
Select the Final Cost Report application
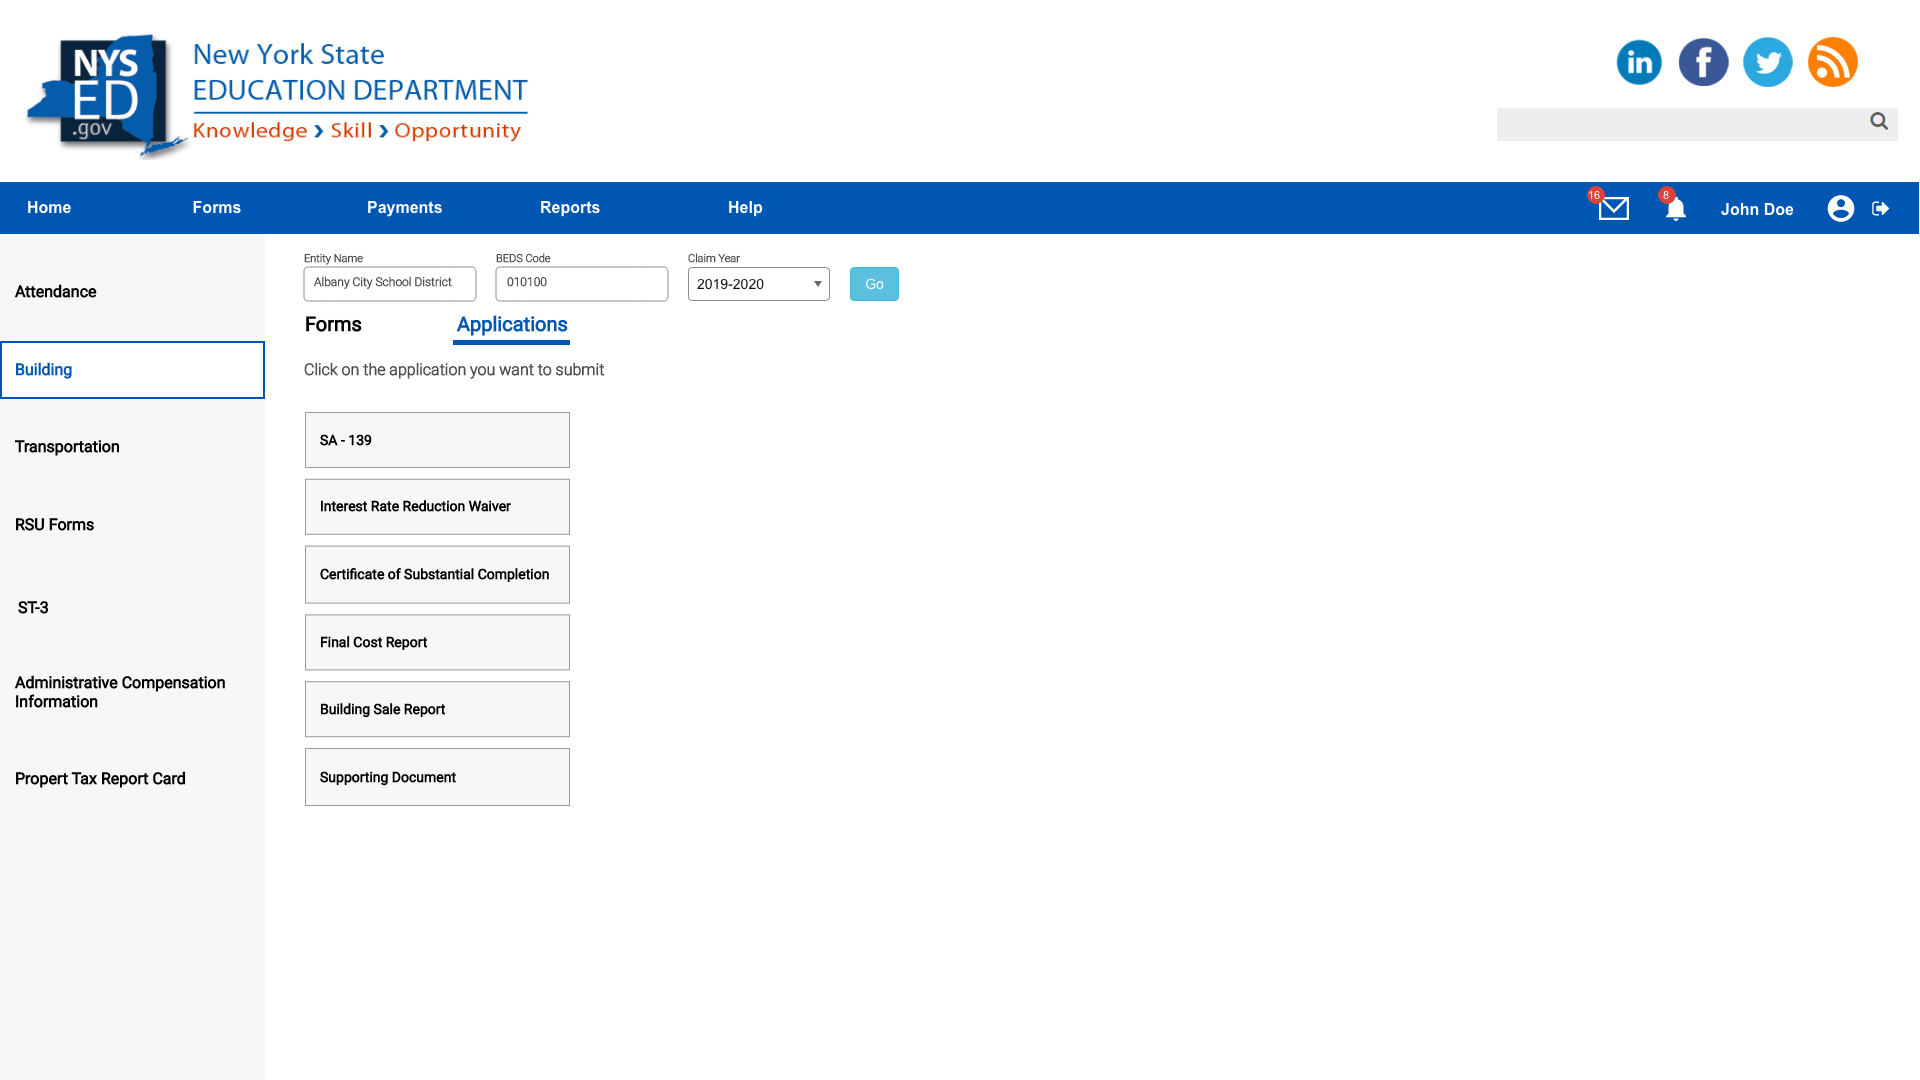click(x=437, y=642)
